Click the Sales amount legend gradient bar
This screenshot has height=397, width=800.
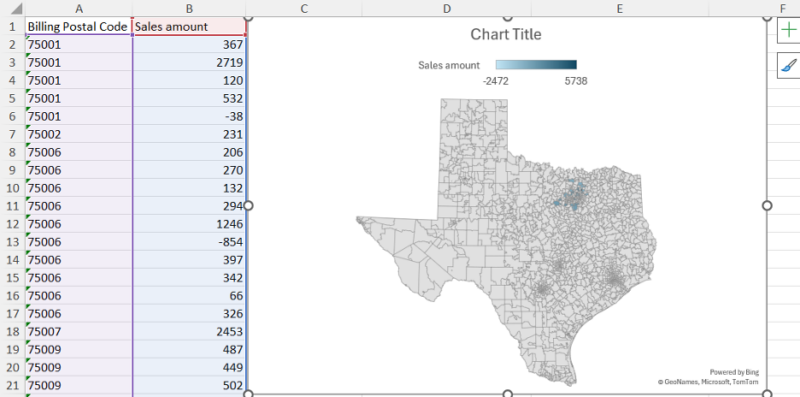coord(536,65)
